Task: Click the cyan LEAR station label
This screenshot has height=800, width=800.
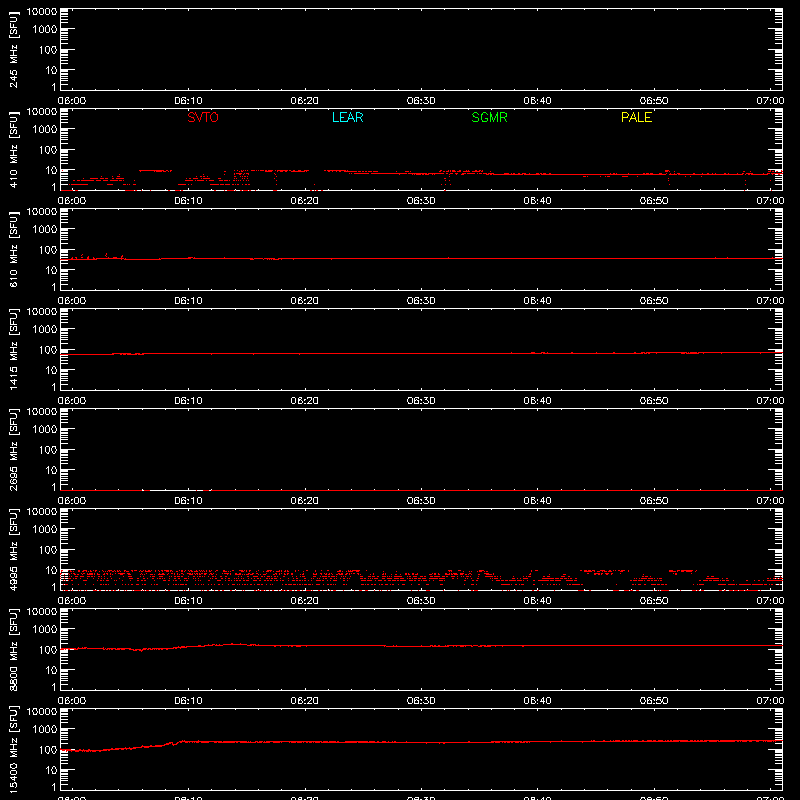Action: 347,117
